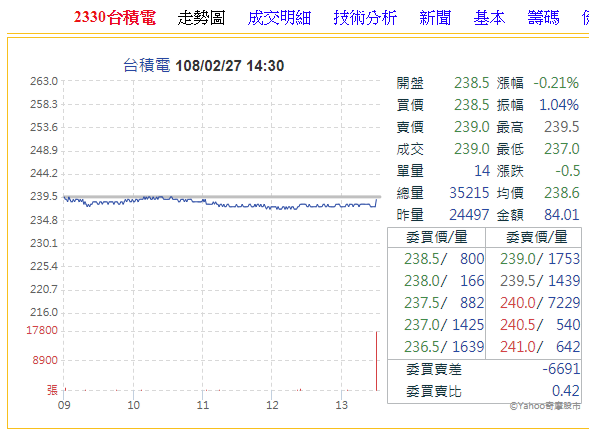589x436 pixels.
Task: Click the 8900 volume axis label
Action: click(x=45, y=361)
